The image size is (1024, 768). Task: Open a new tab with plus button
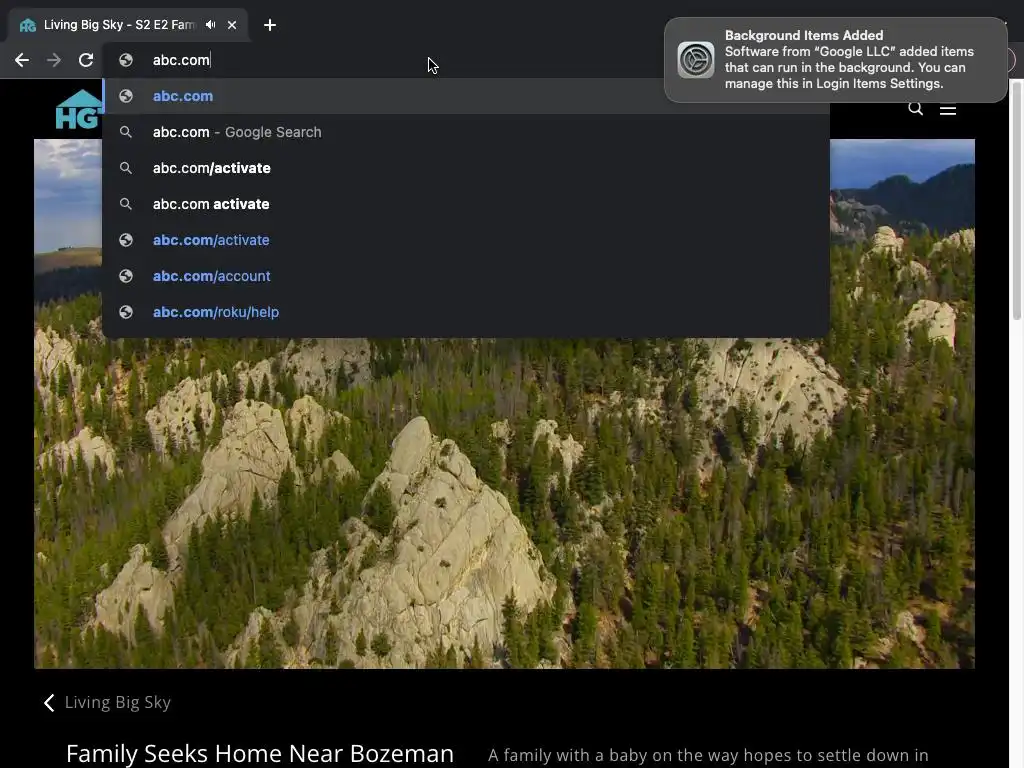pyautogui.click(x=270, y=25)
